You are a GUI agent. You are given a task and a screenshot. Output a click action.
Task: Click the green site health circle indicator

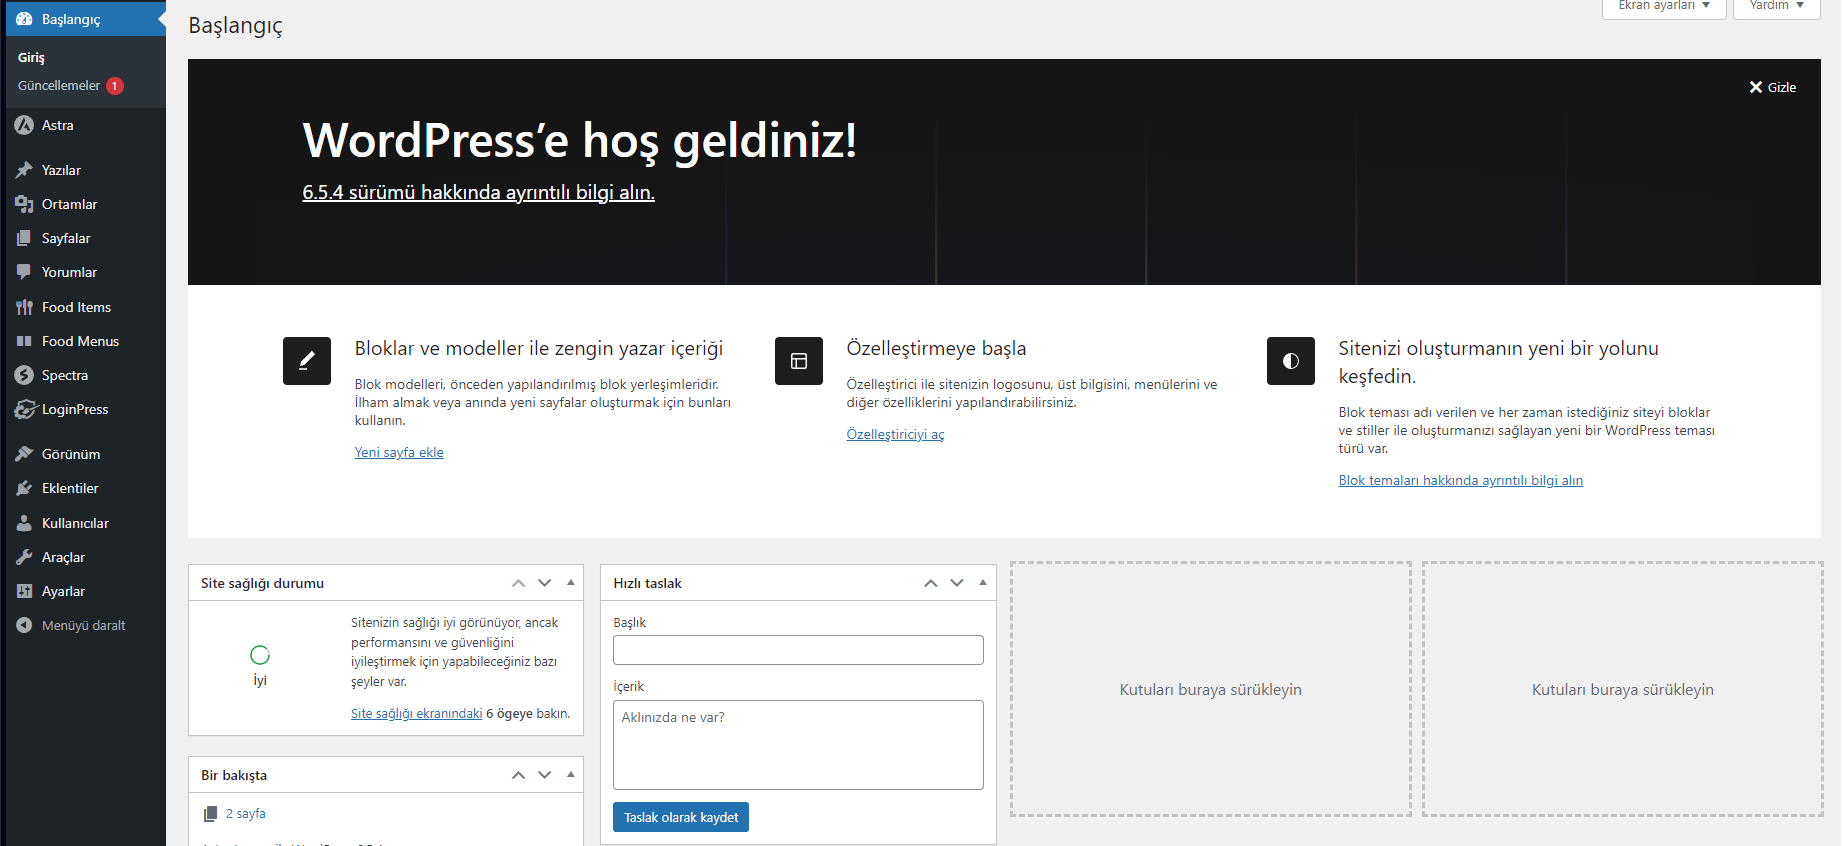(260, 655)
